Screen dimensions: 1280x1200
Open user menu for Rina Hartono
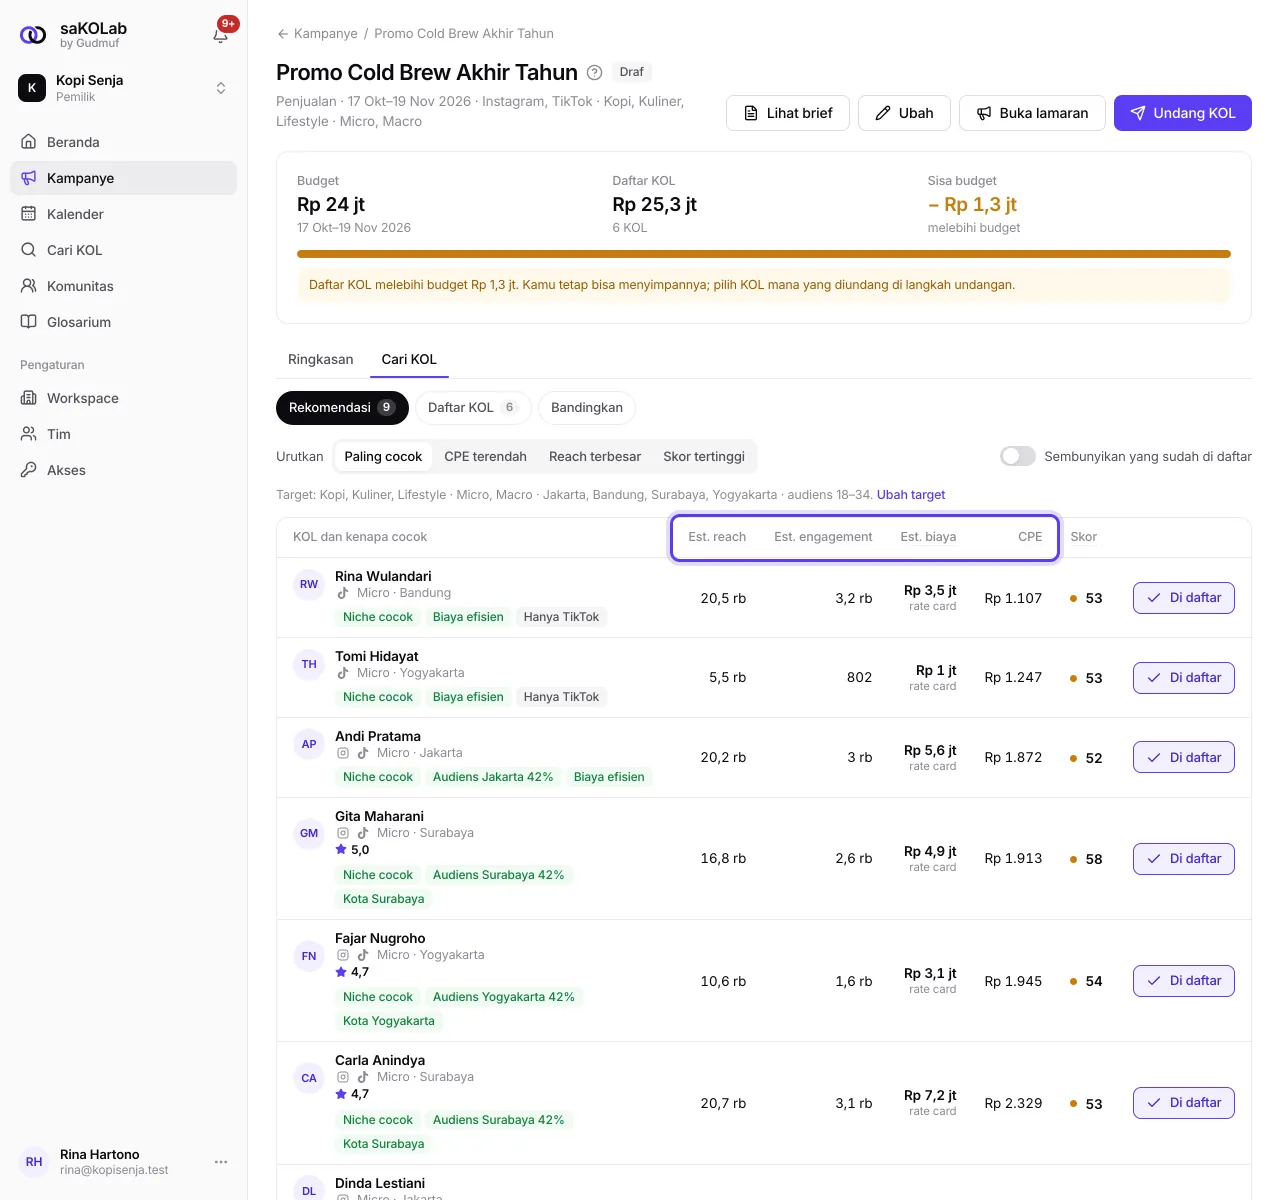coord(221,1162)
